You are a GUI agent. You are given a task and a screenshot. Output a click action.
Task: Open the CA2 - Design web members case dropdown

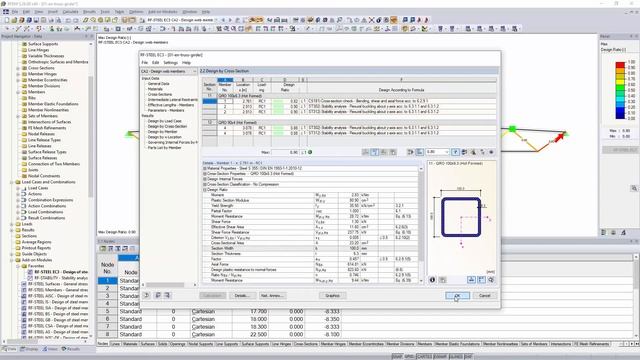tap(169, 71)
